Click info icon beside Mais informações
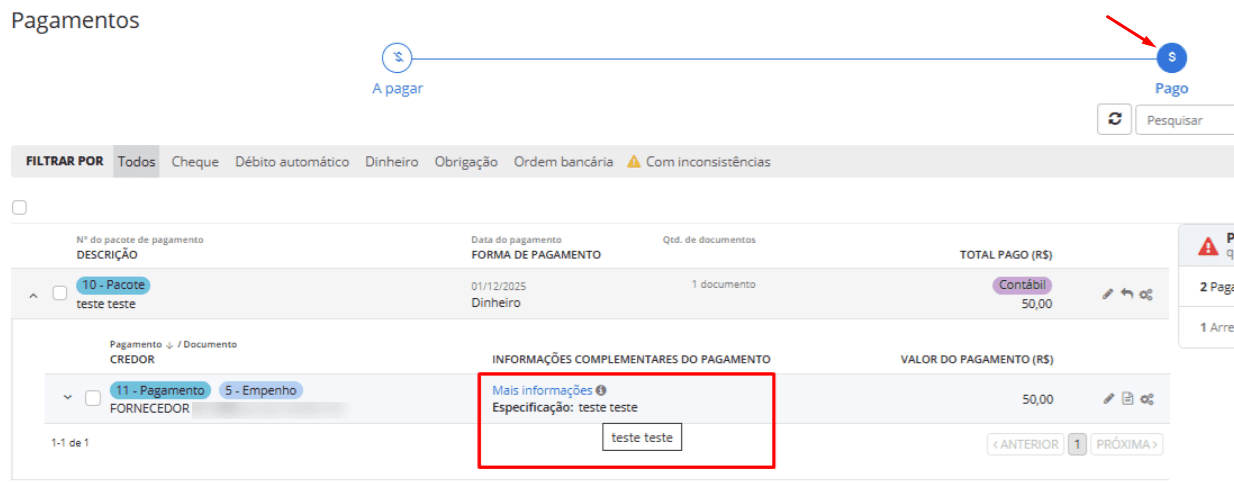Viewport: 1234px width, 483px height. point(601,390)
